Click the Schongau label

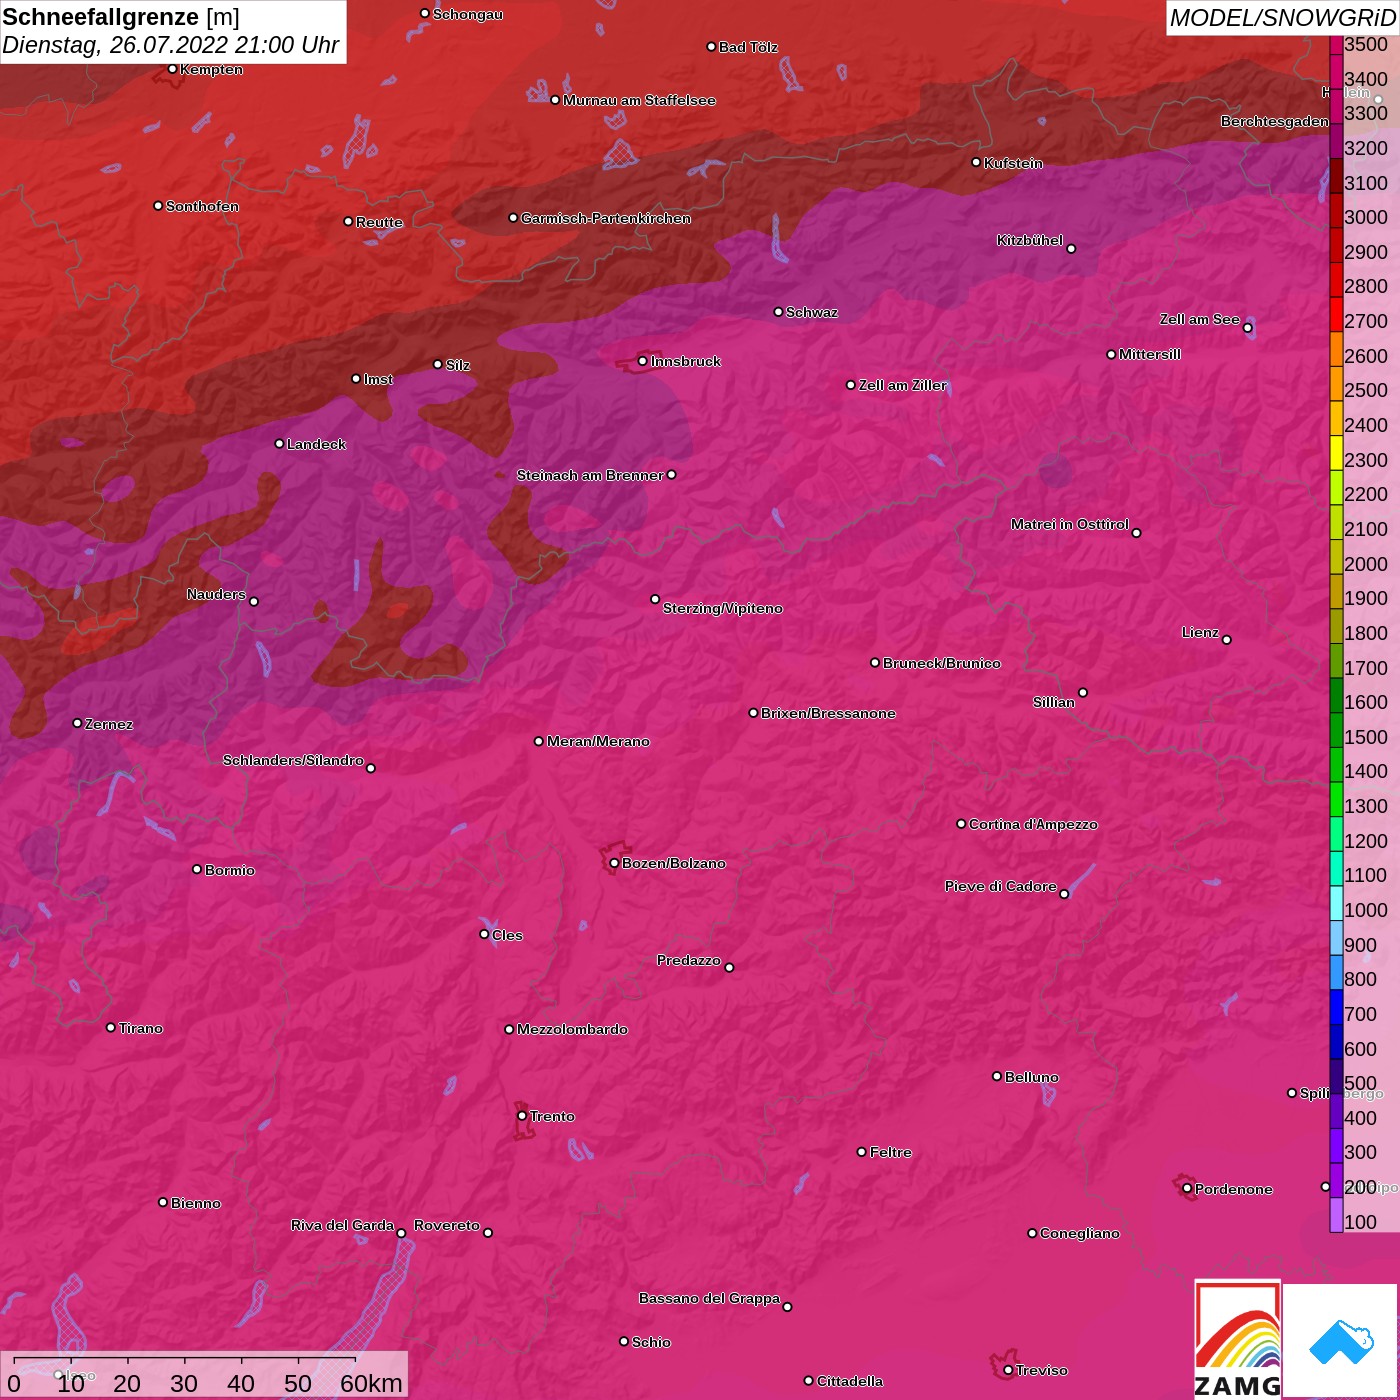468,14
